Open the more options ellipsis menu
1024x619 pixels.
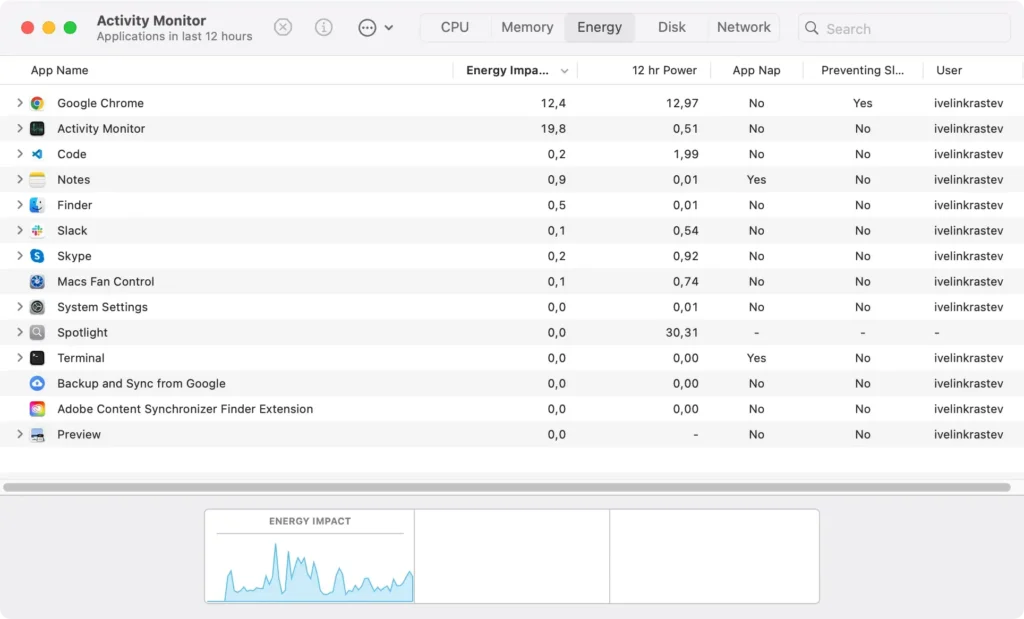(376, 27)
